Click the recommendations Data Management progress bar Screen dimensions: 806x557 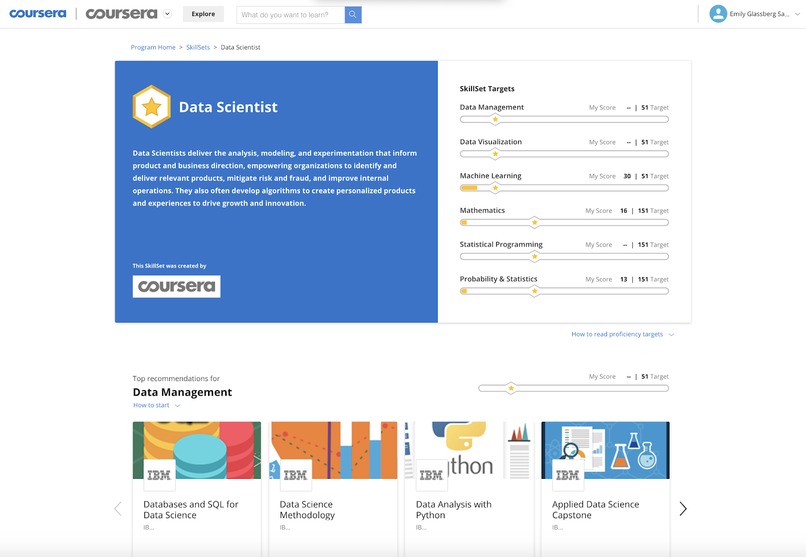573,388
